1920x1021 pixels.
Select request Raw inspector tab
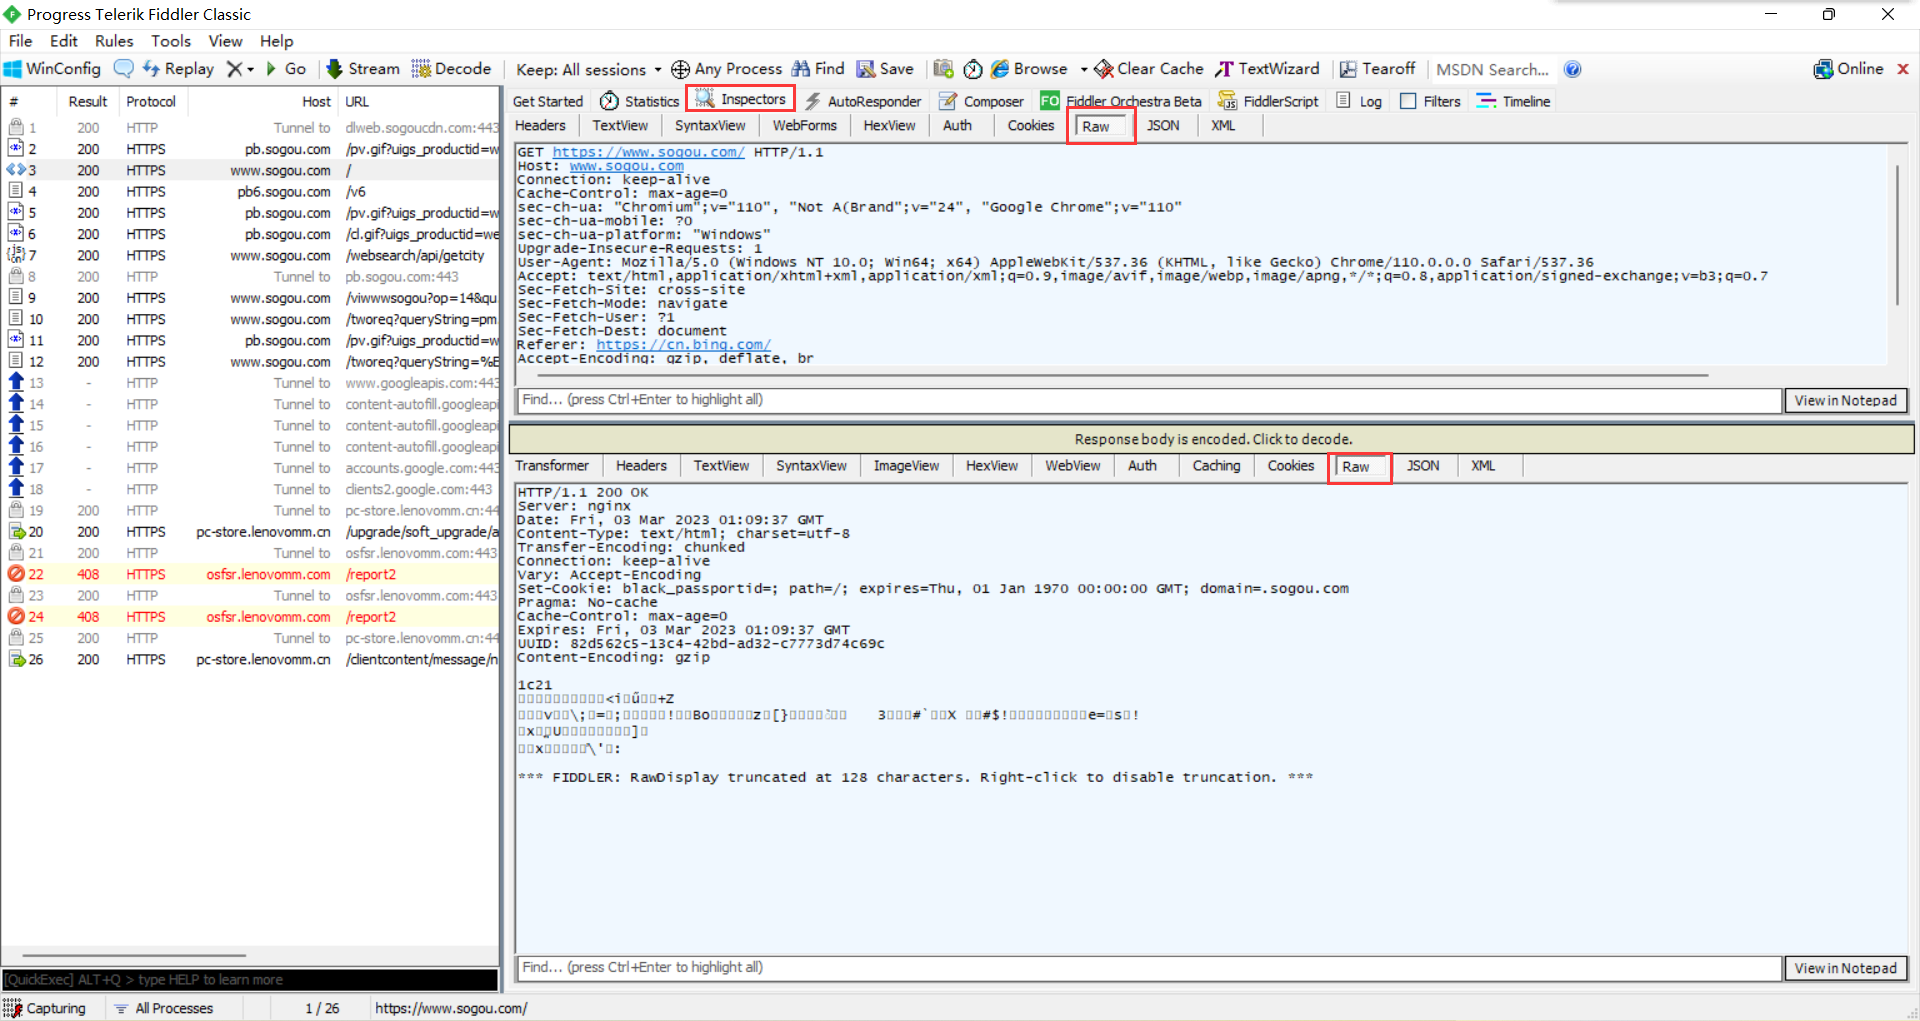click(x=1101, y=126)
